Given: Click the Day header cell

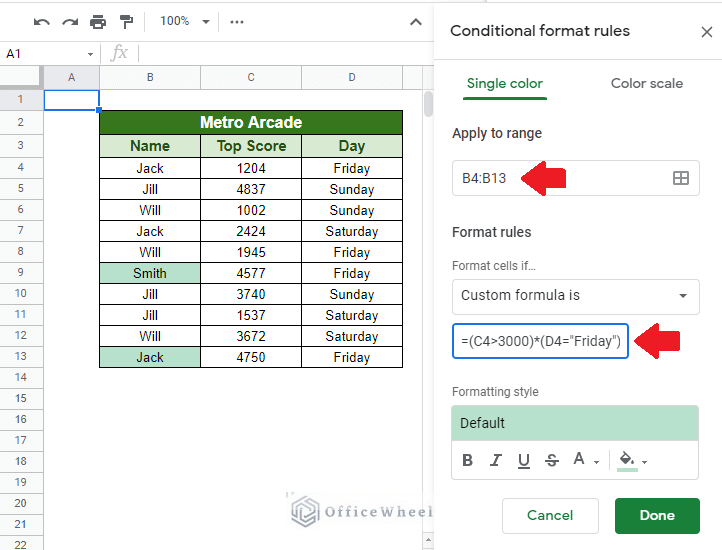Looking at the screenshot, I should [352, 146].
